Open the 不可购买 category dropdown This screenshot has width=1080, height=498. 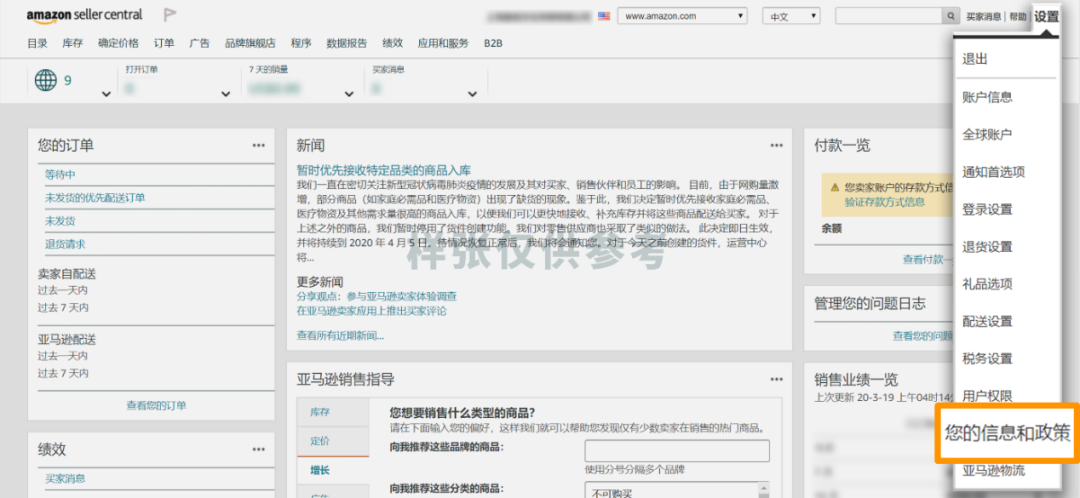(x=677, y=490)
